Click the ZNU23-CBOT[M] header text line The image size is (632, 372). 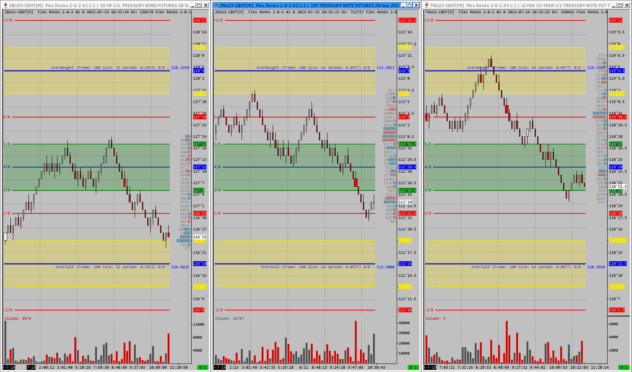pos(305,12)
